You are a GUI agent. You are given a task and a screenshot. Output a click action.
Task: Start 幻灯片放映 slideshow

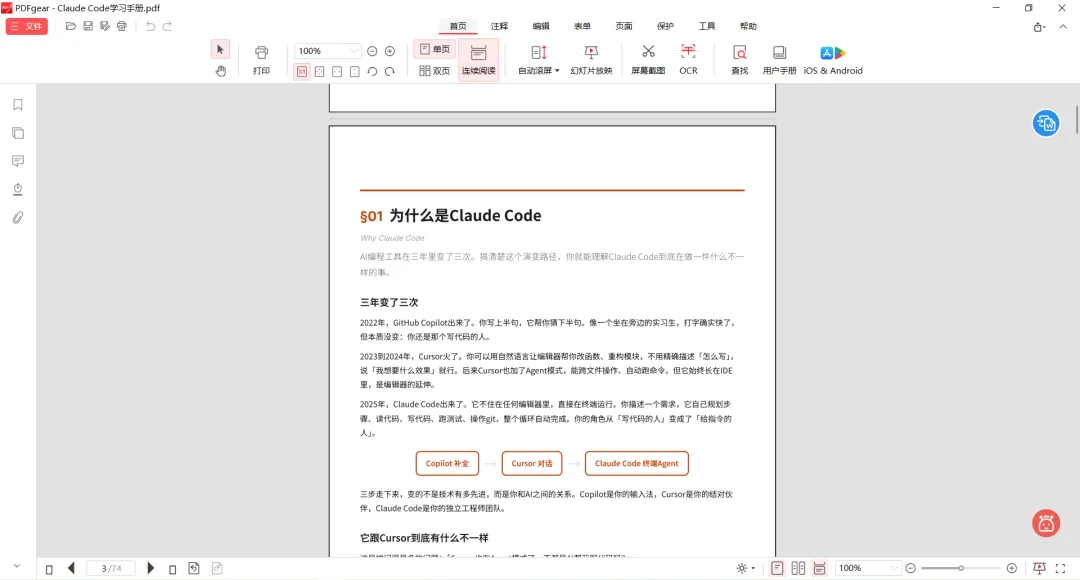pos(591,60)
